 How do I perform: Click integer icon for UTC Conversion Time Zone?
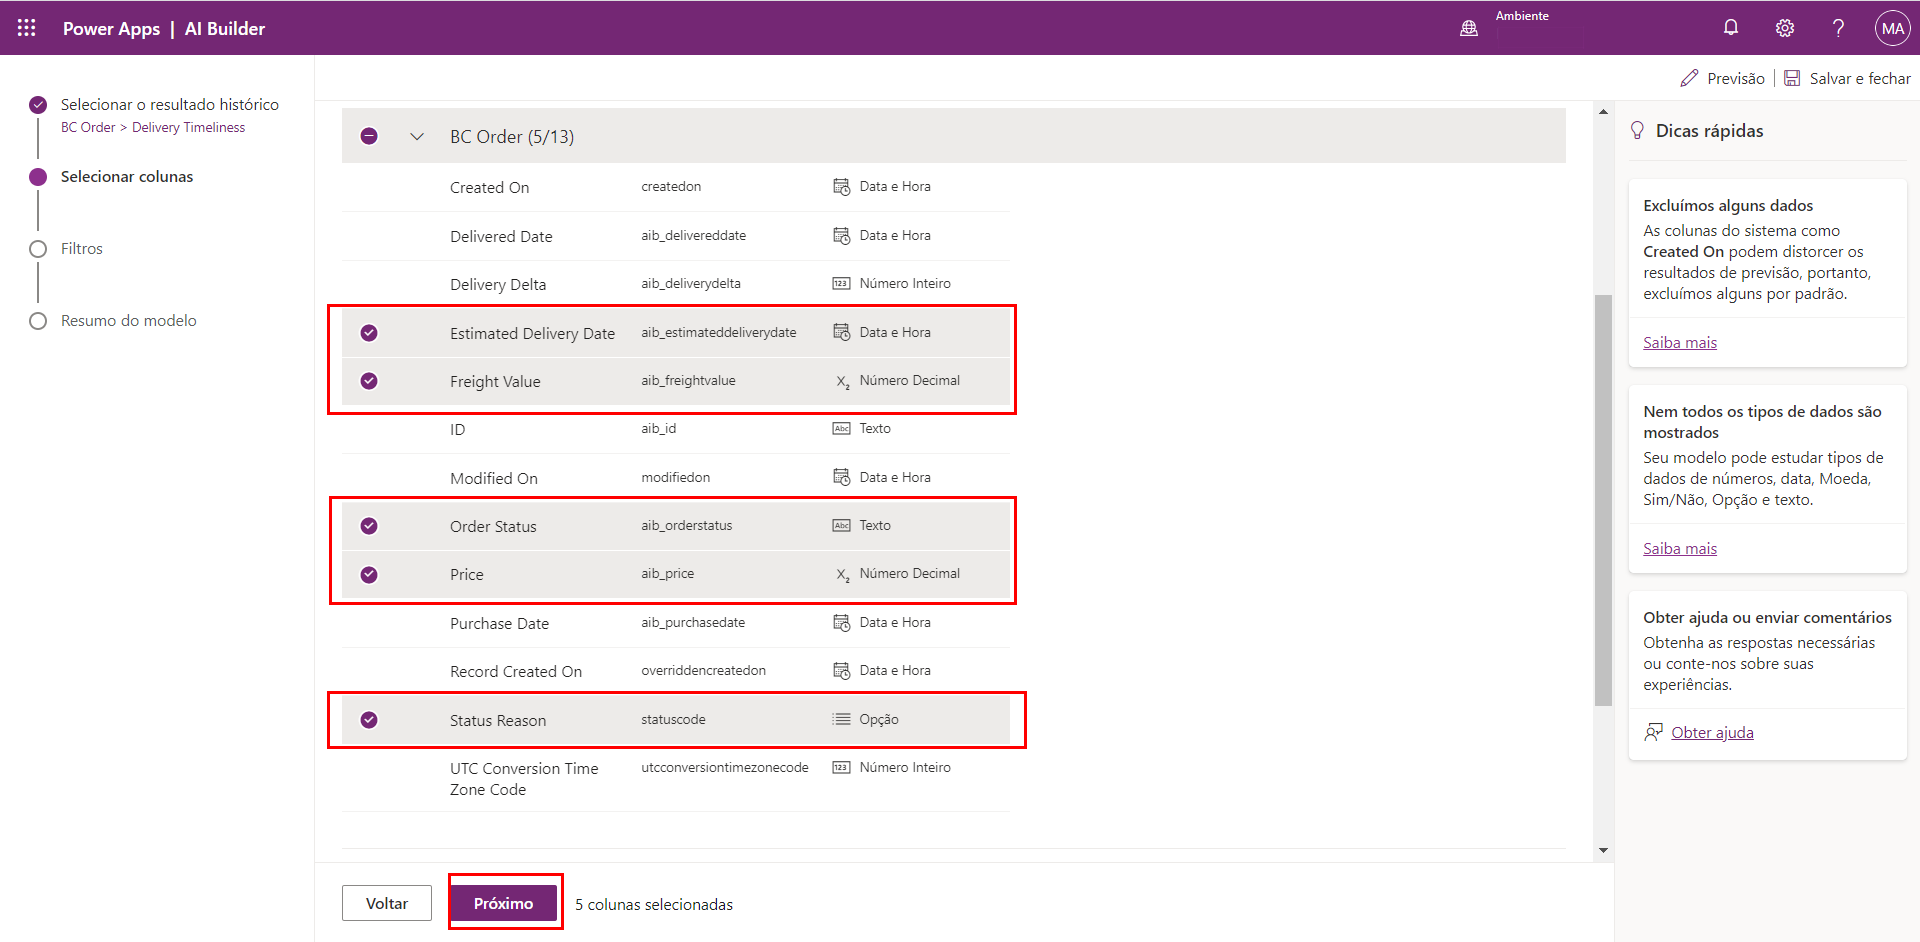pos(841,768)
